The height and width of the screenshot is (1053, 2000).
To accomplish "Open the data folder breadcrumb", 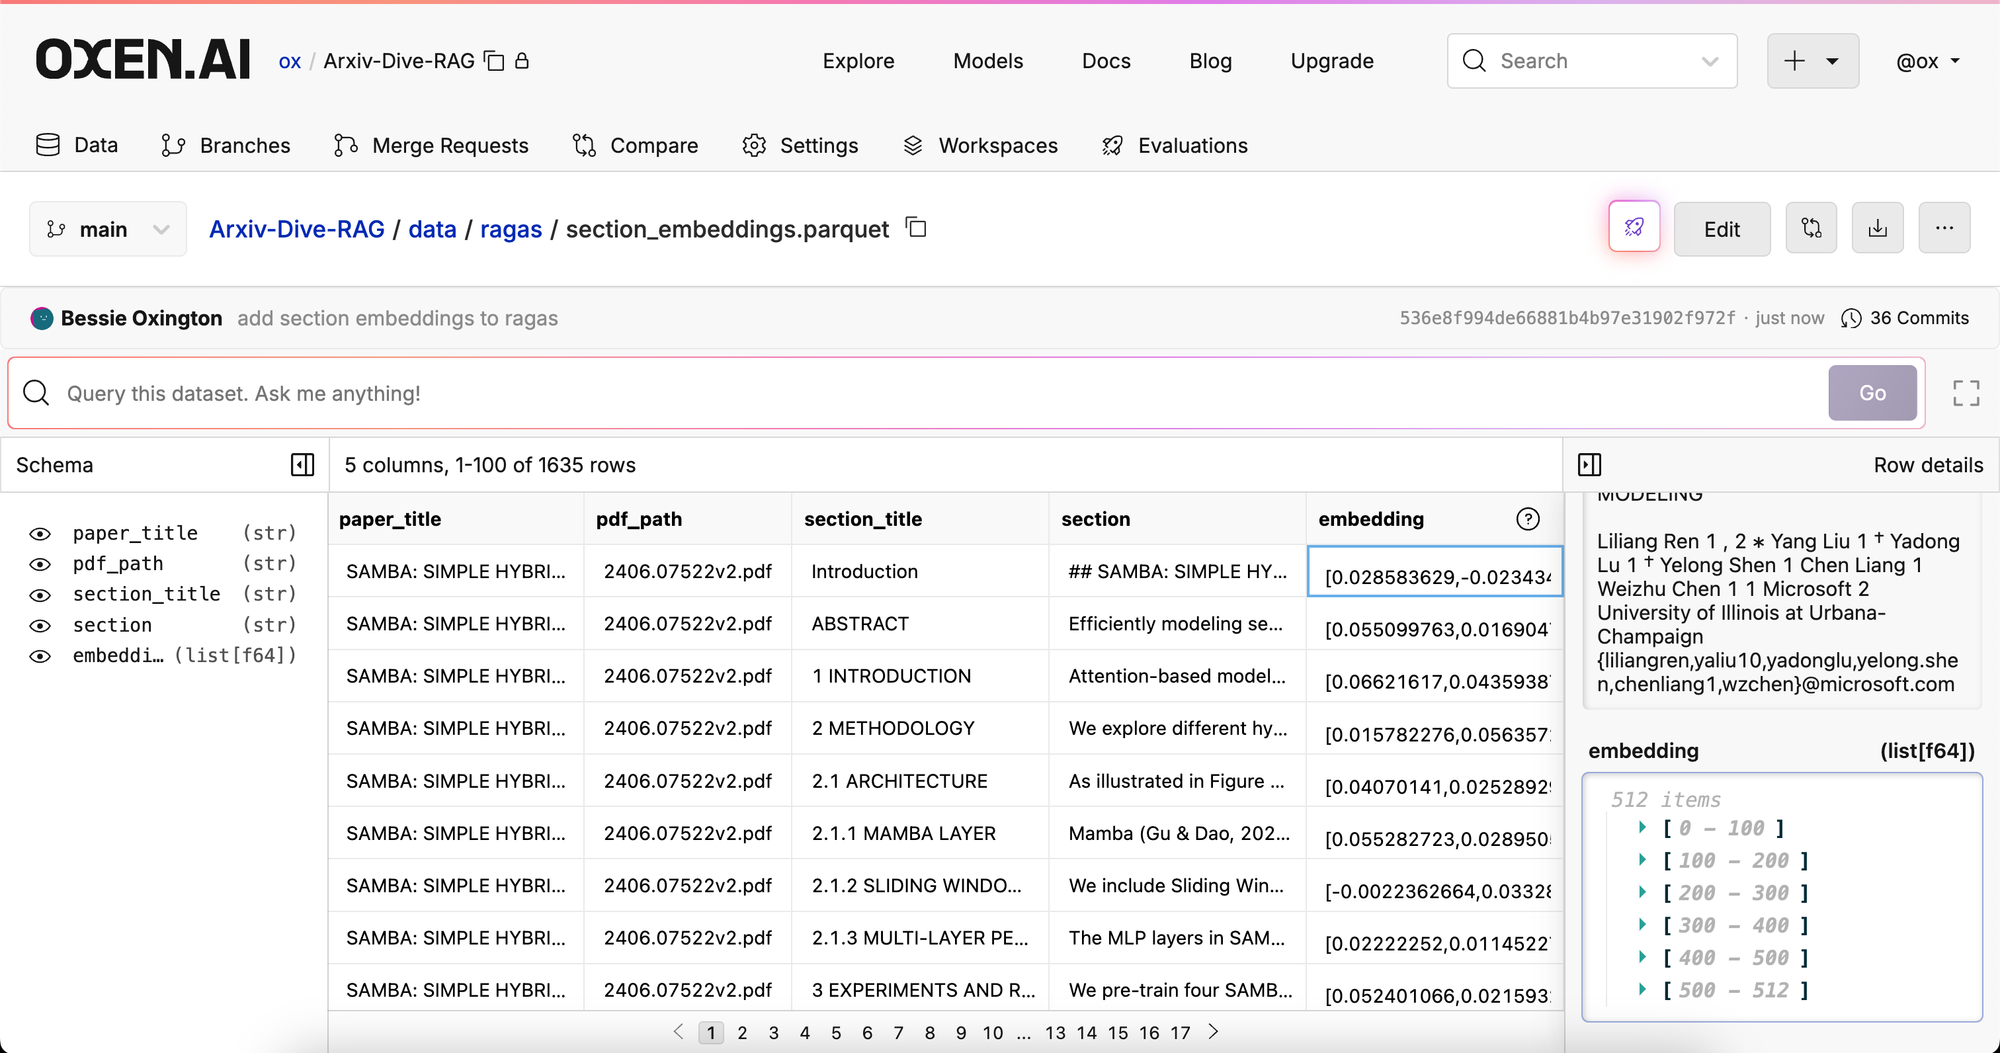I will click(432, 229).
